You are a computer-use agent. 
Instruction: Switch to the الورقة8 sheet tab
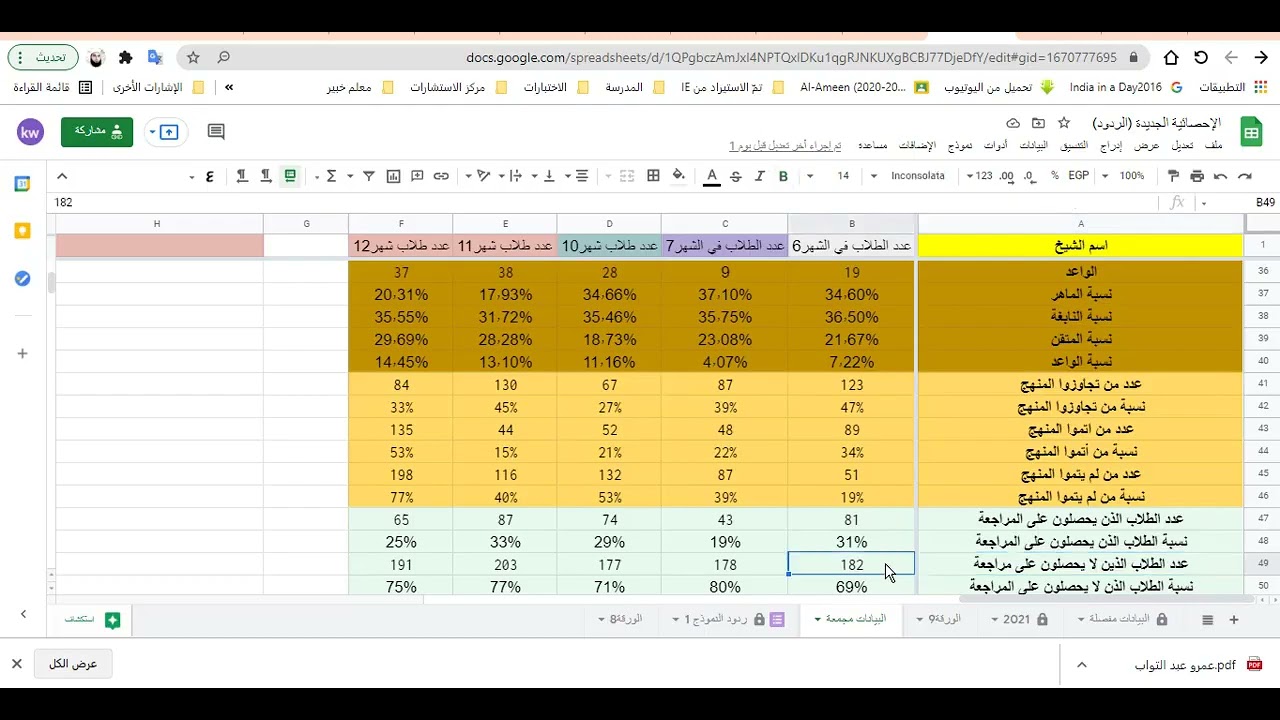pos(621,619)
